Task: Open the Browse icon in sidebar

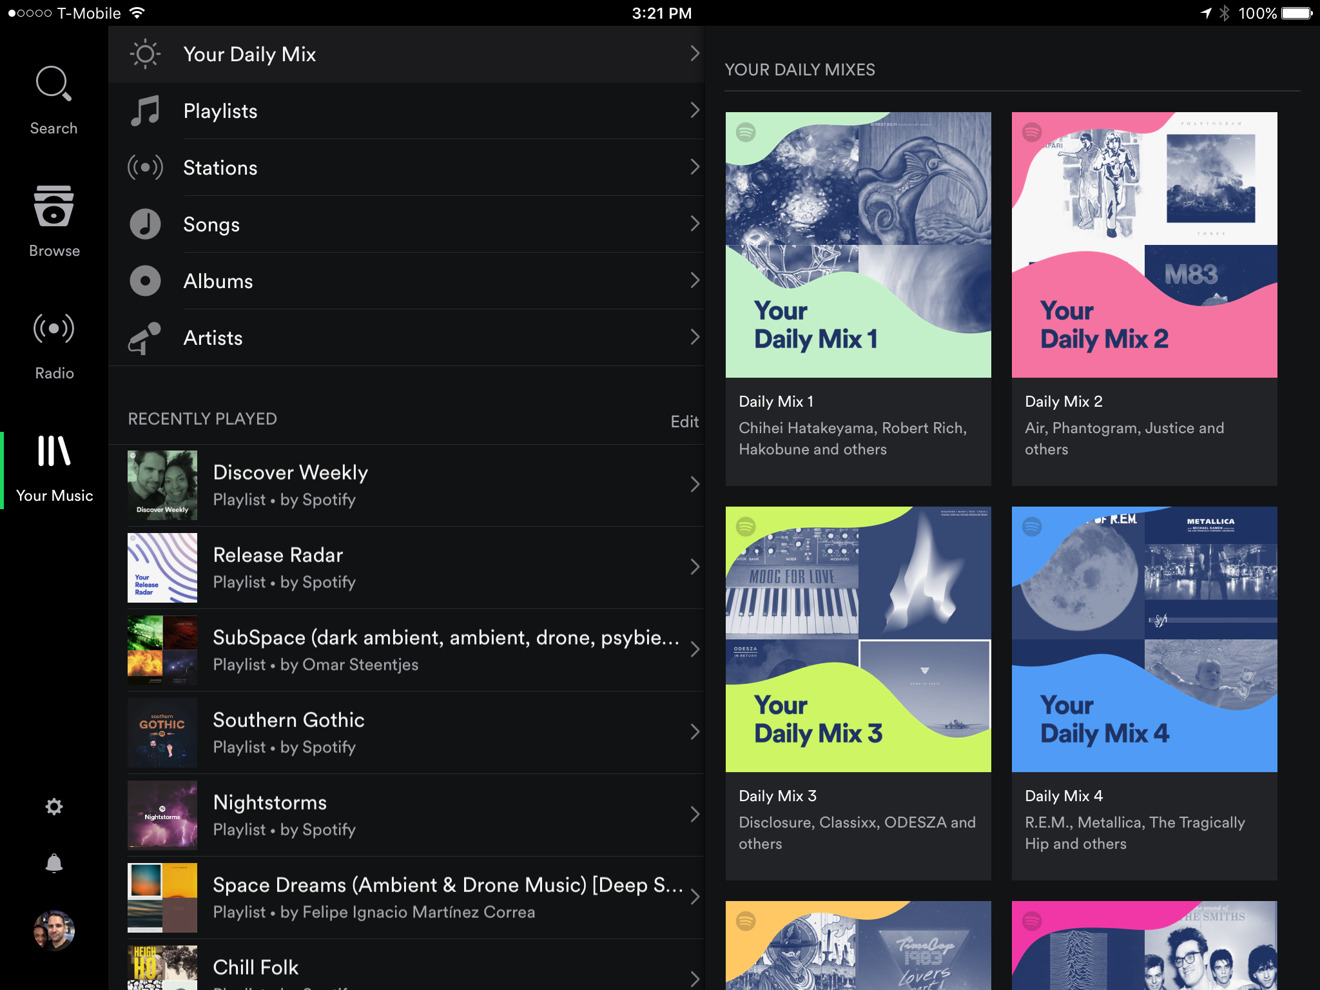Action: coord(53,206)
